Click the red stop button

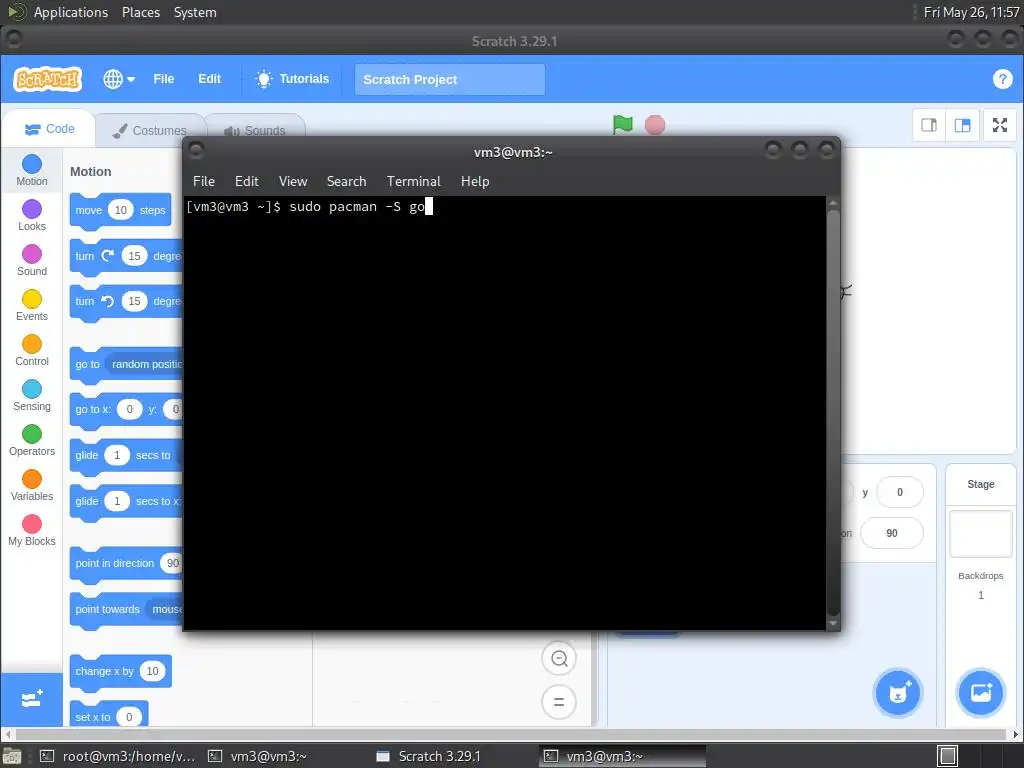[x=654, y=125]
